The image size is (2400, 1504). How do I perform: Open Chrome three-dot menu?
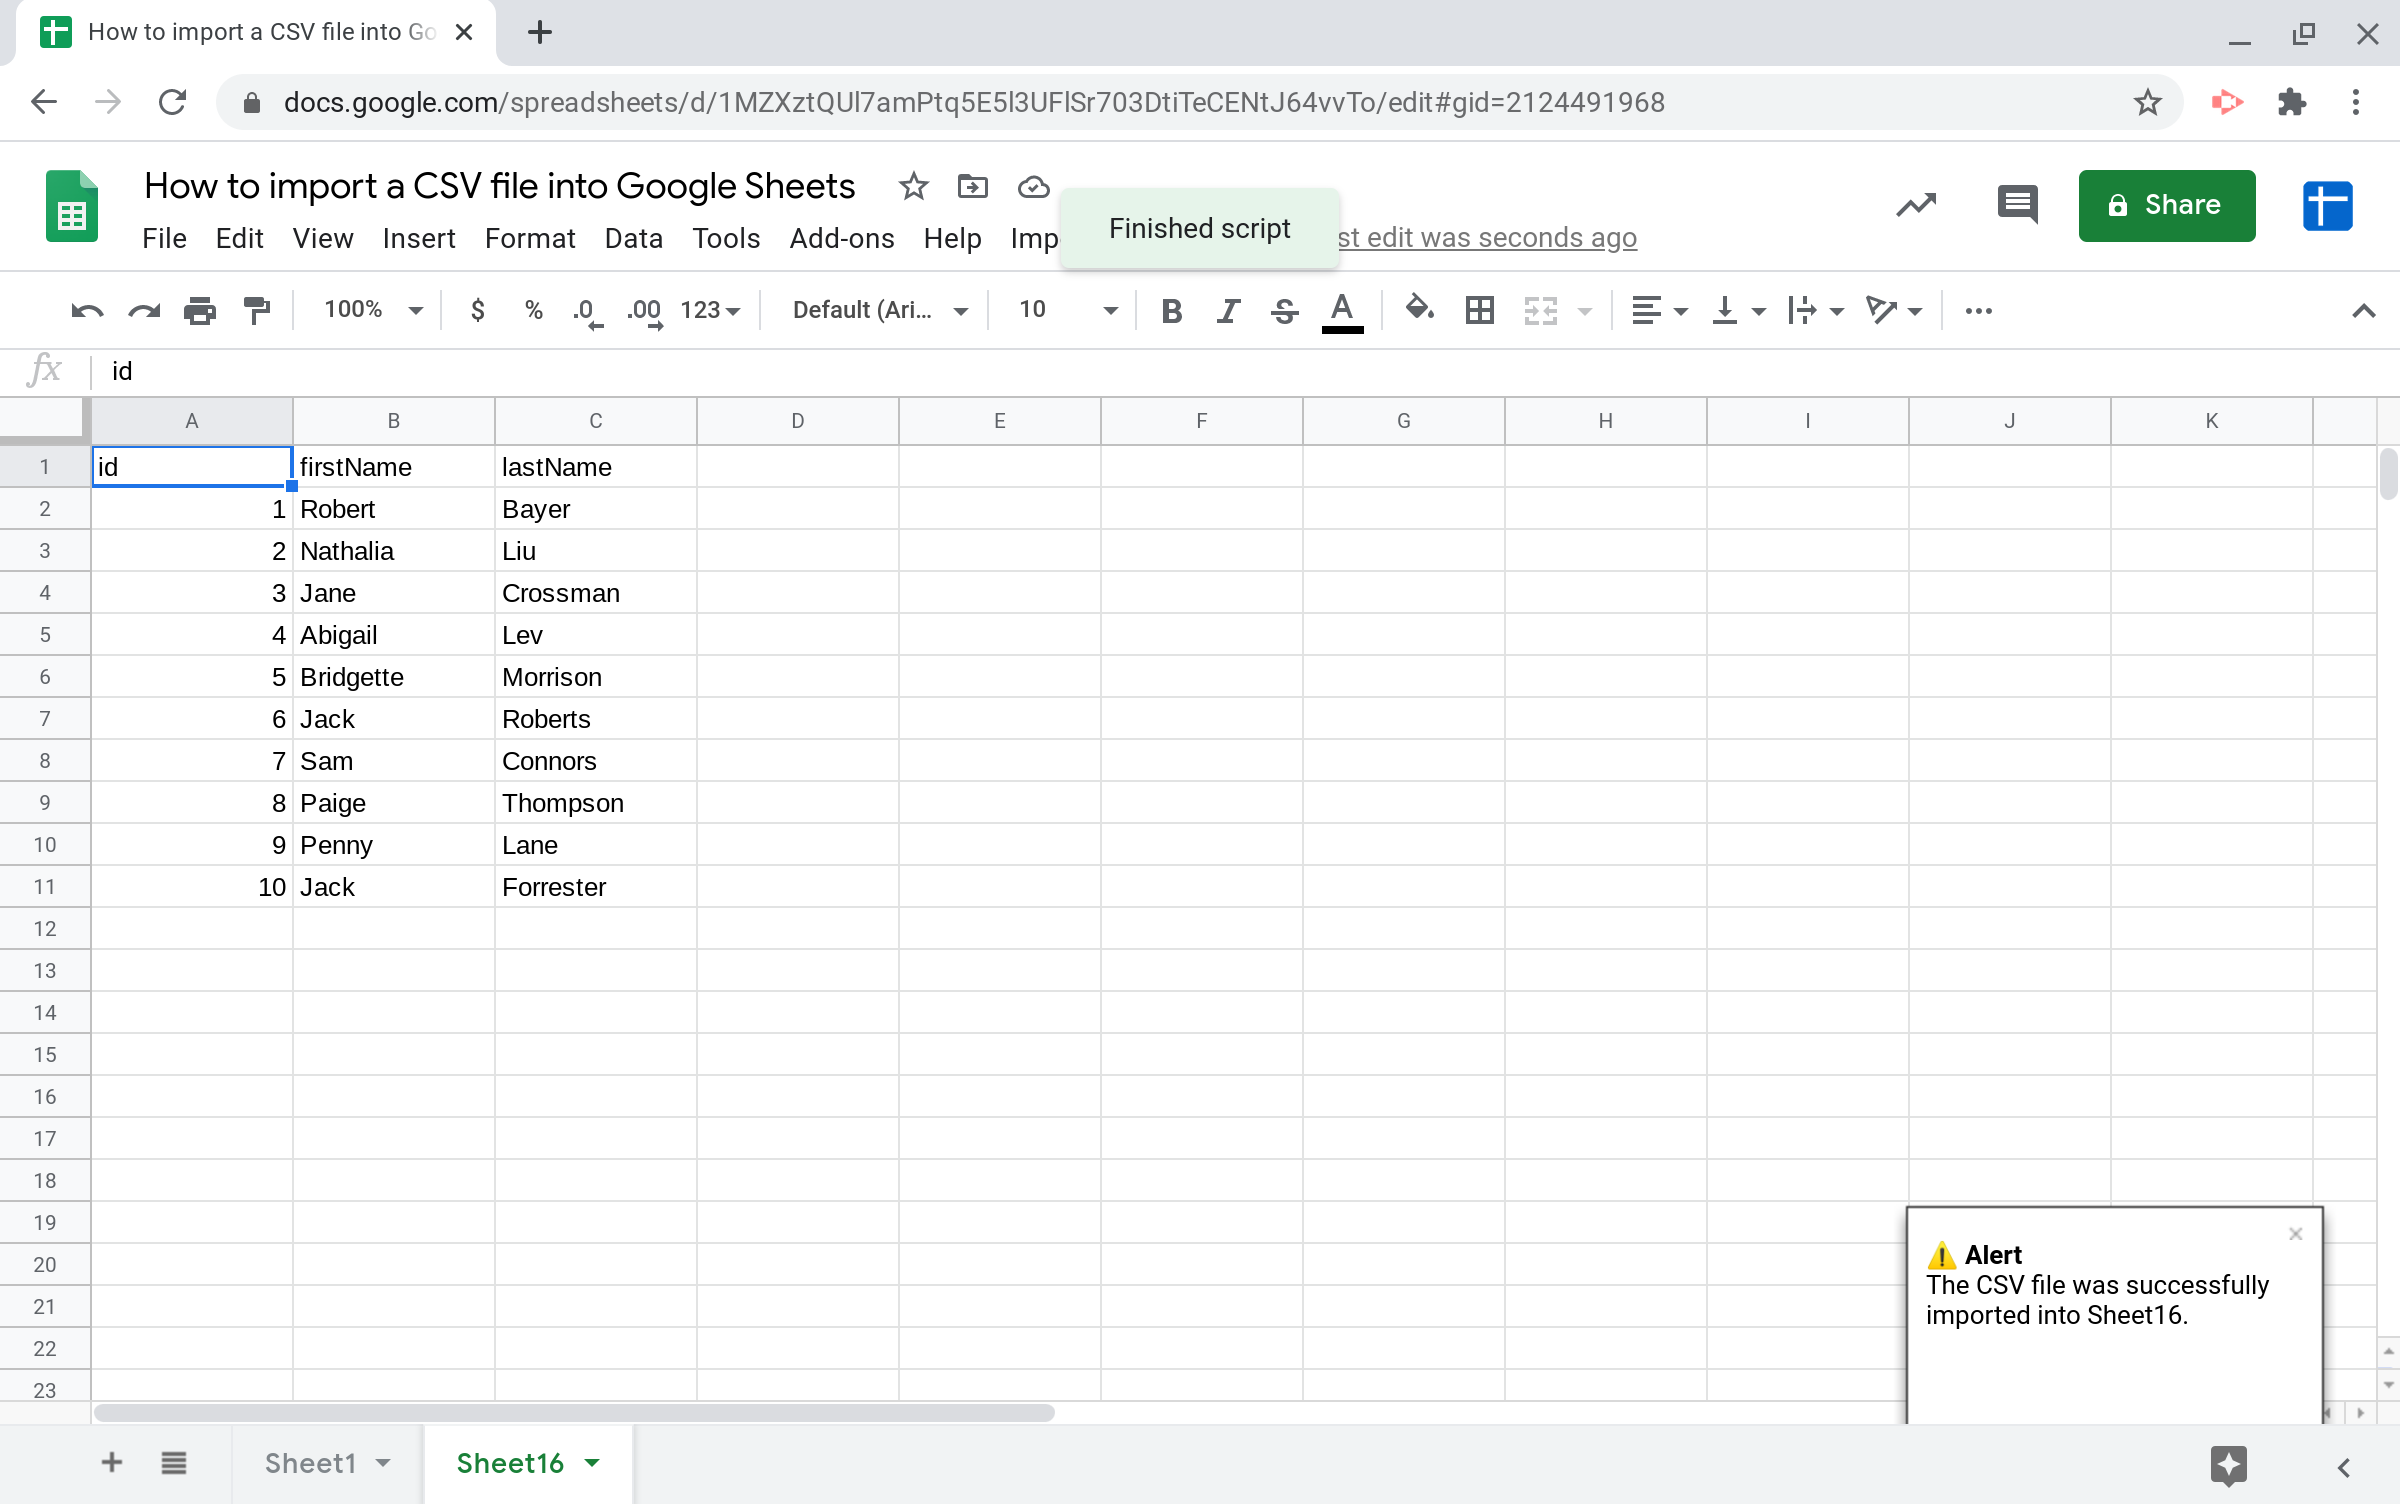2356,102
